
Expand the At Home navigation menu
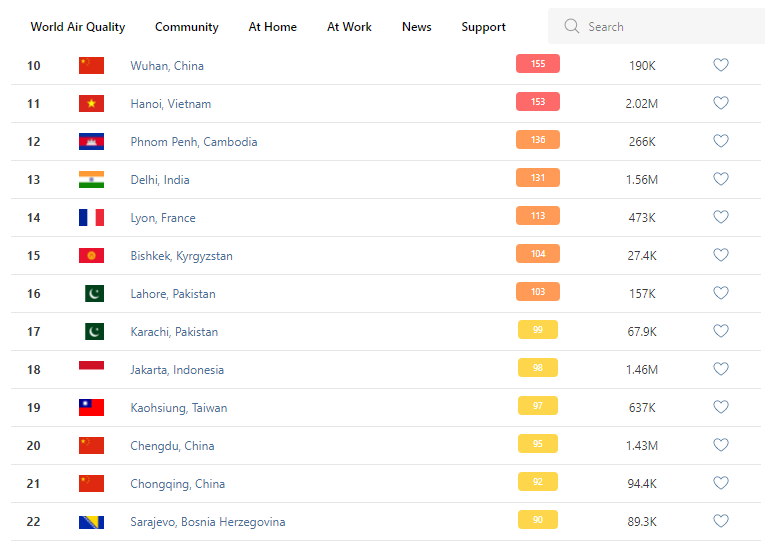tap(272, 27)
